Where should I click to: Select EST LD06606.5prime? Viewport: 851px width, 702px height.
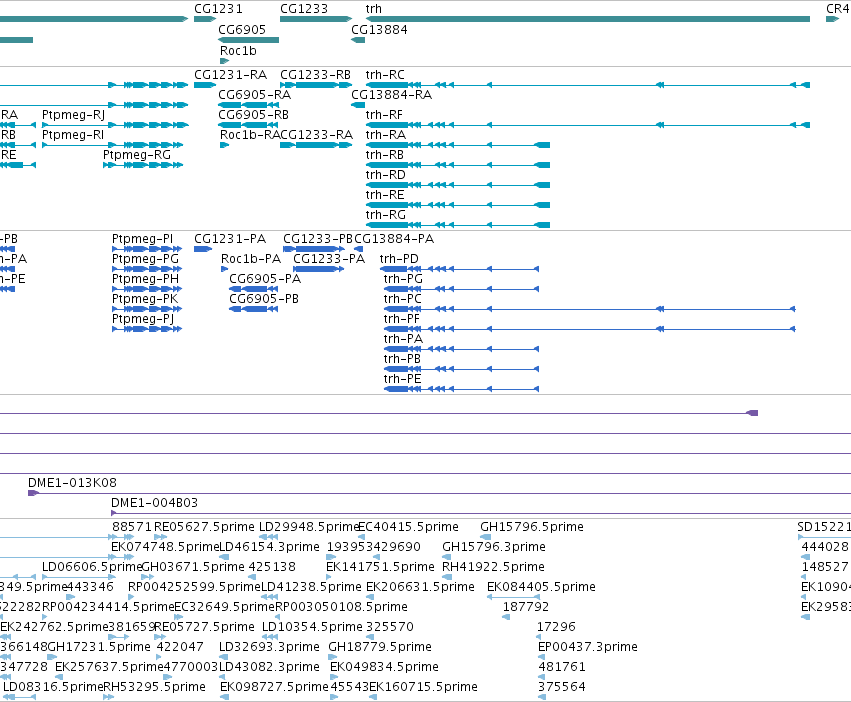point(92,567)
